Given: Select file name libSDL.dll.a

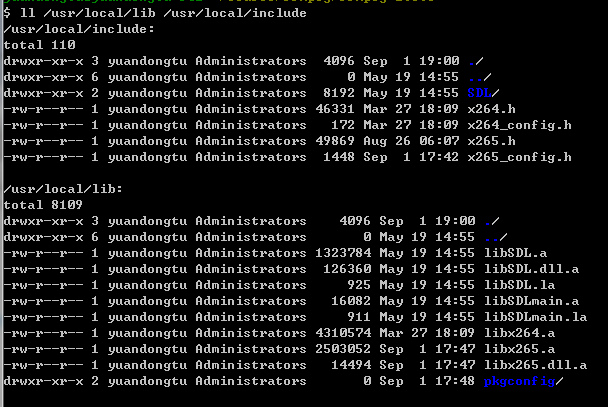Looking at the screenshot, I should pos(531,269).
